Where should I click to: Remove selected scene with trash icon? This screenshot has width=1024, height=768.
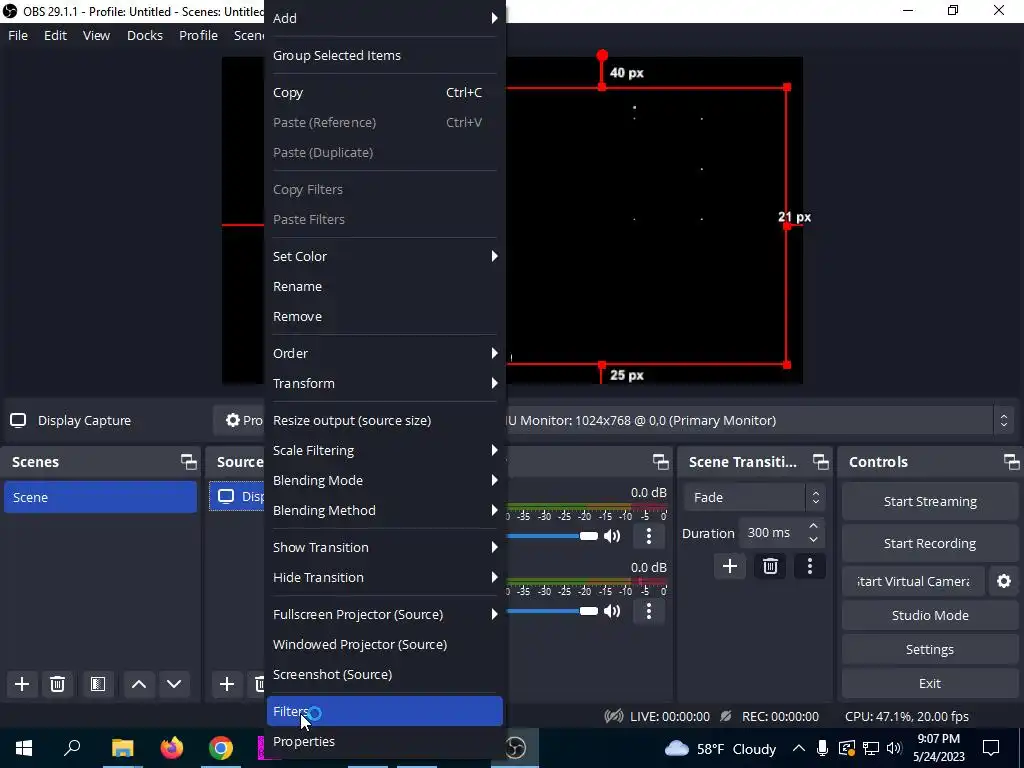[57, 684]
